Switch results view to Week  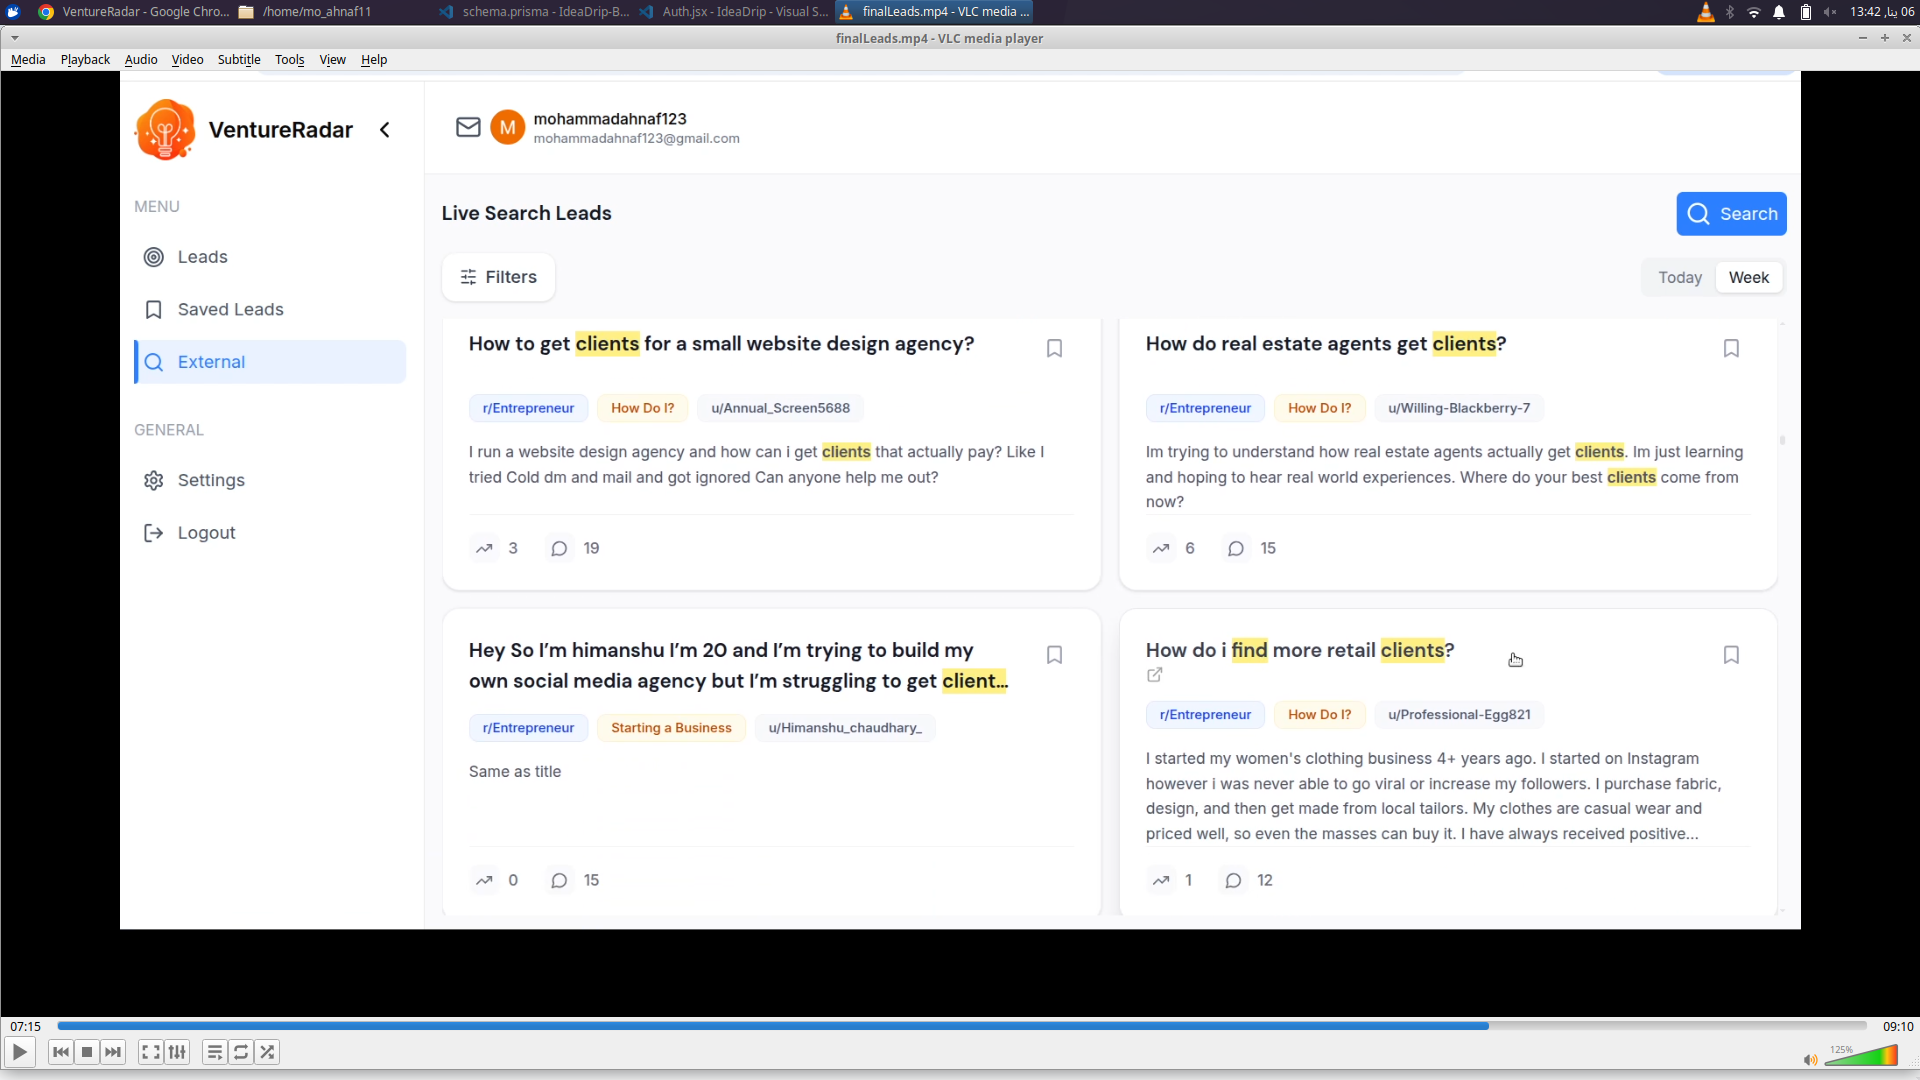pyautogui.click(x=1749, y=277)
